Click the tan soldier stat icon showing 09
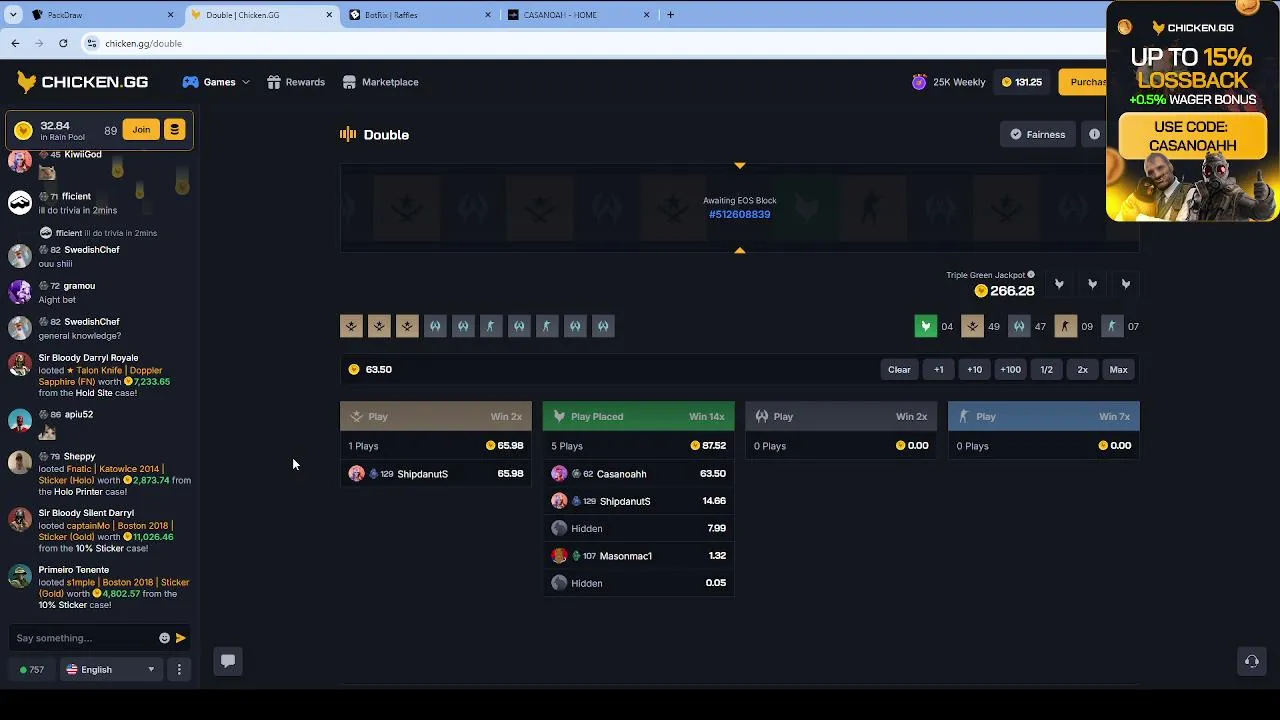This screenshot has height=720, width=1280. click(1065, 326)
